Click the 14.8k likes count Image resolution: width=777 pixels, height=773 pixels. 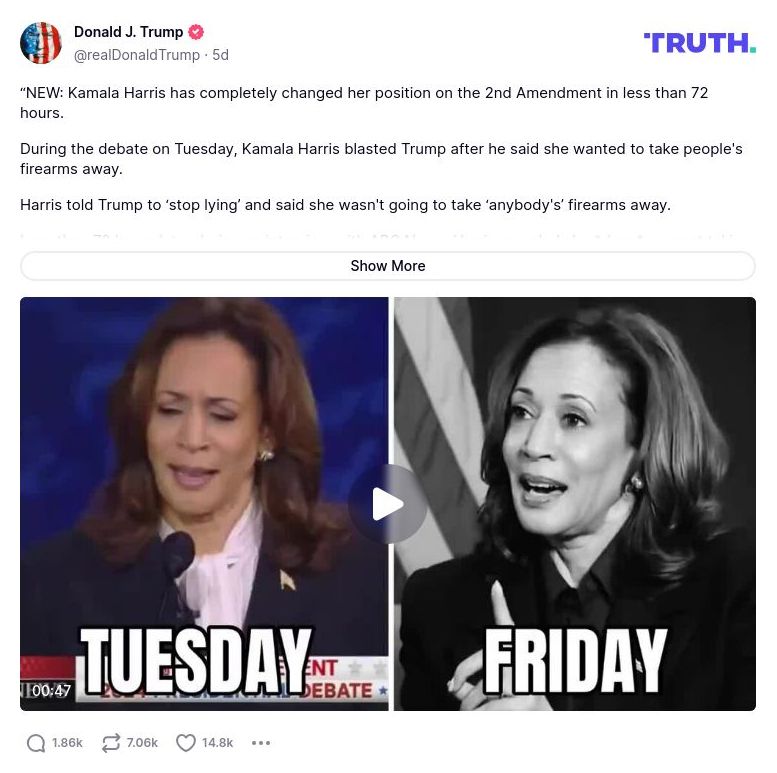tap(217, 743)
